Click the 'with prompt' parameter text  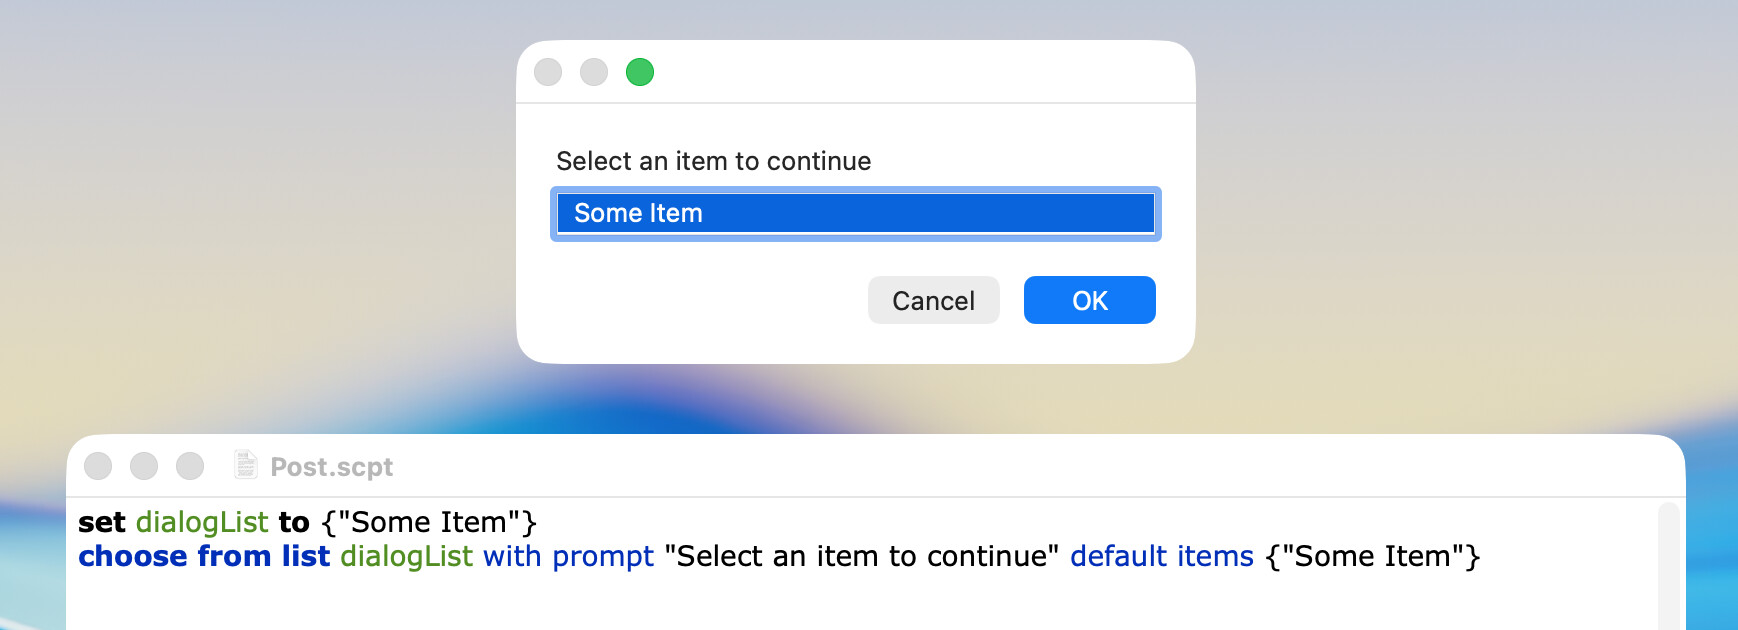(568, 556)
